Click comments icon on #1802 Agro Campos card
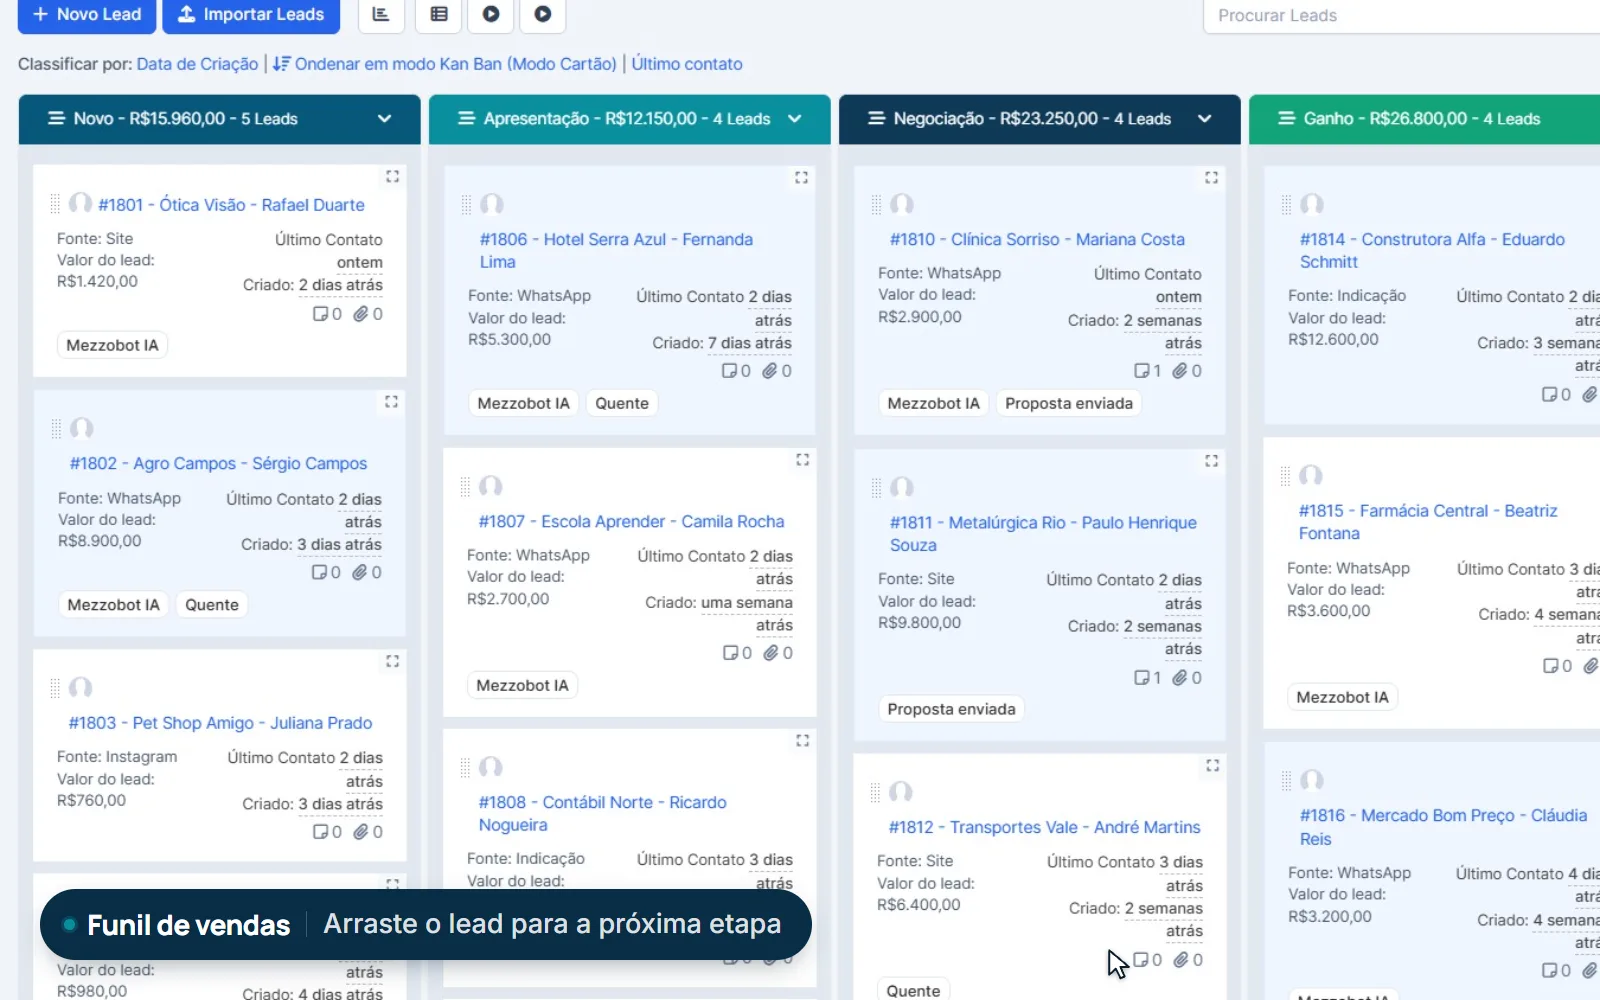 (x=320, y=573)
